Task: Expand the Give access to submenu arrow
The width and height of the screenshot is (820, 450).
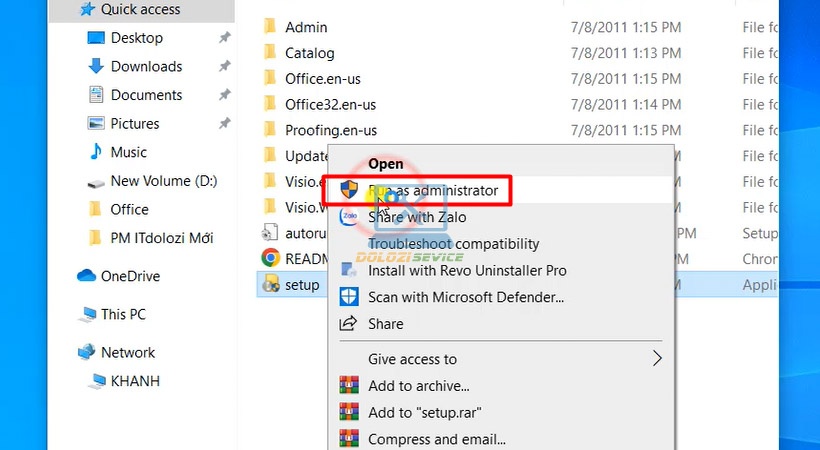Action: pos(657,359)
